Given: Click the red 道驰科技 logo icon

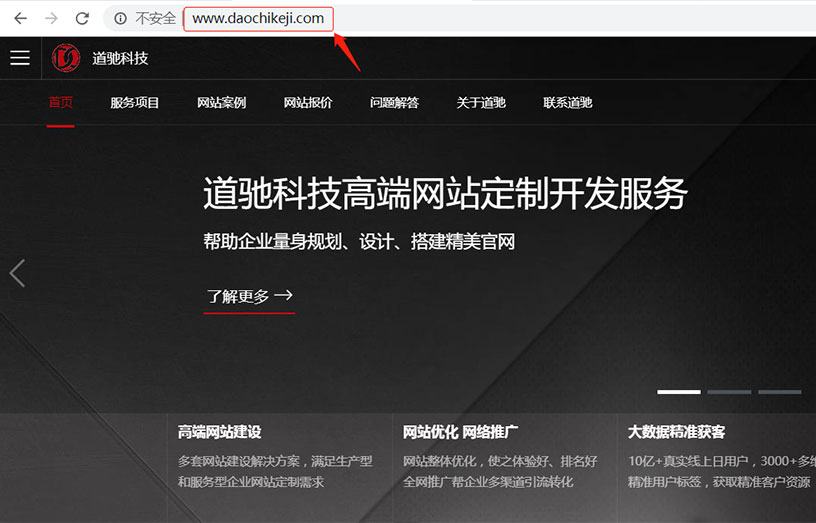Looking at the screenshot, I should click(x=66, y=58).
